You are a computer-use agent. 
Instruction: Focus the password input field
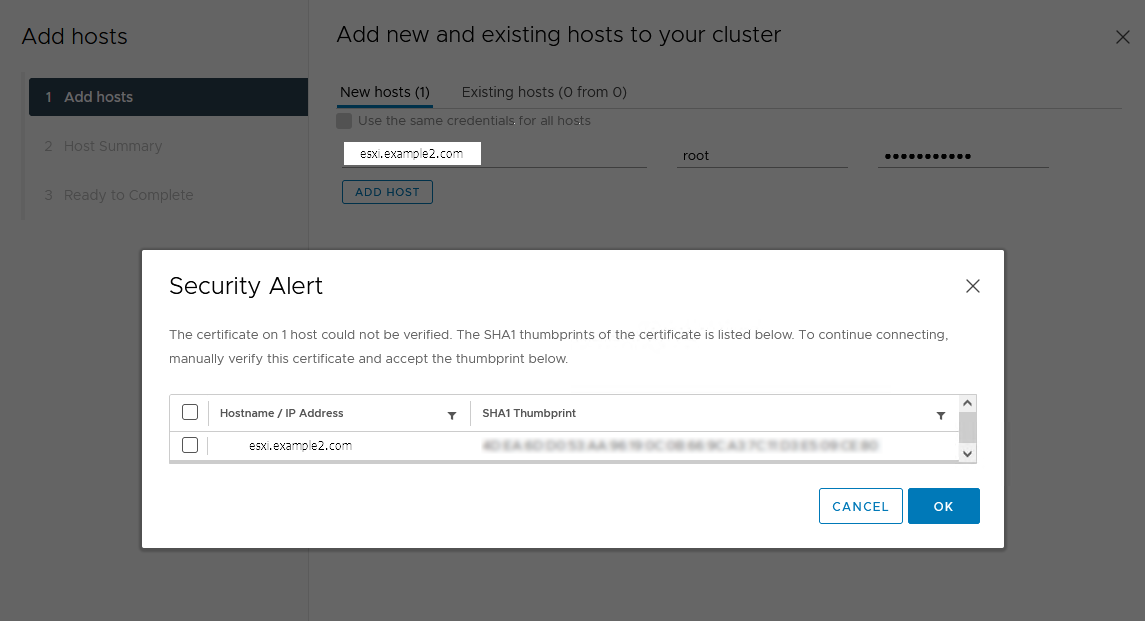962,155
